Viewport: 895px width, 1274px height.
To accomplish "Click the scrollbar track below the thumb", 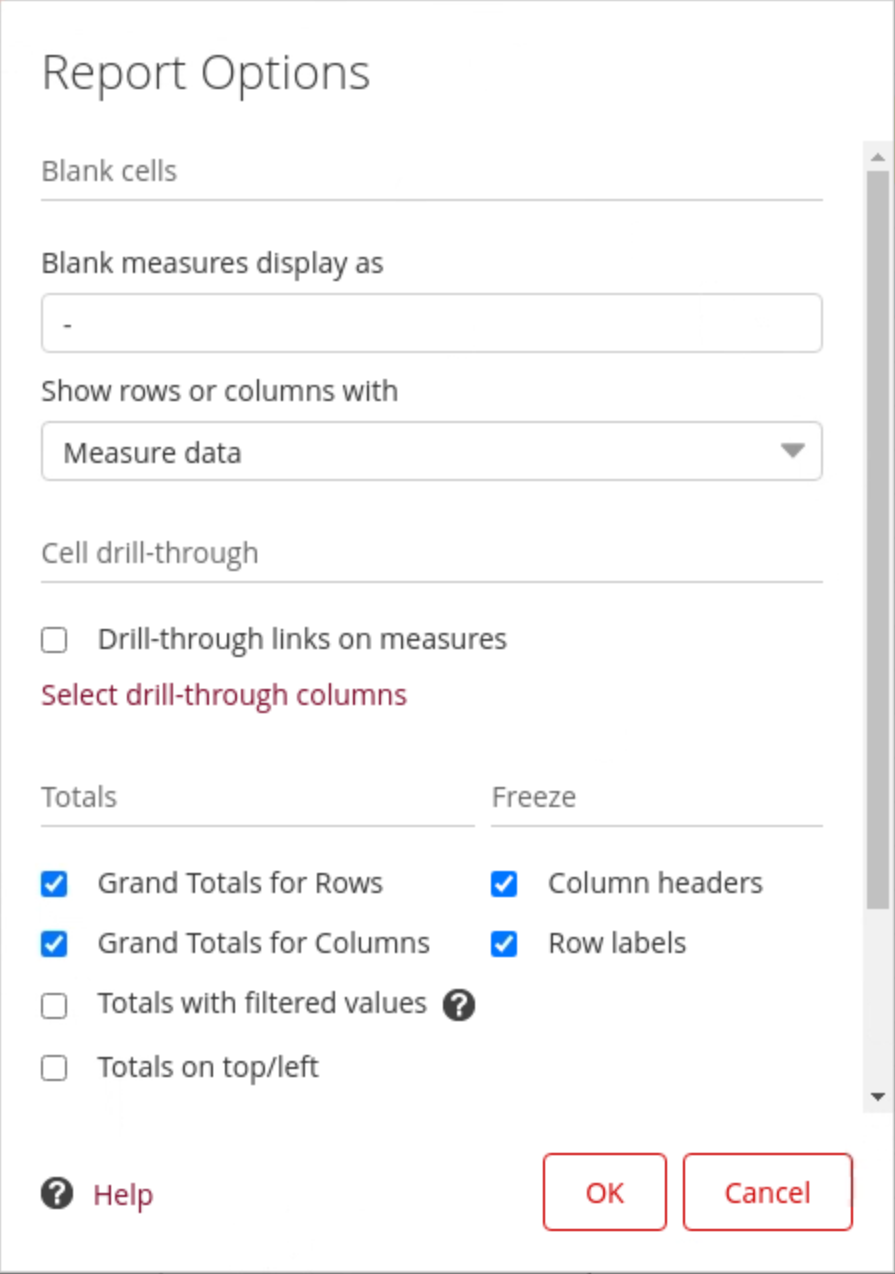I will (x=878, y=1000).
